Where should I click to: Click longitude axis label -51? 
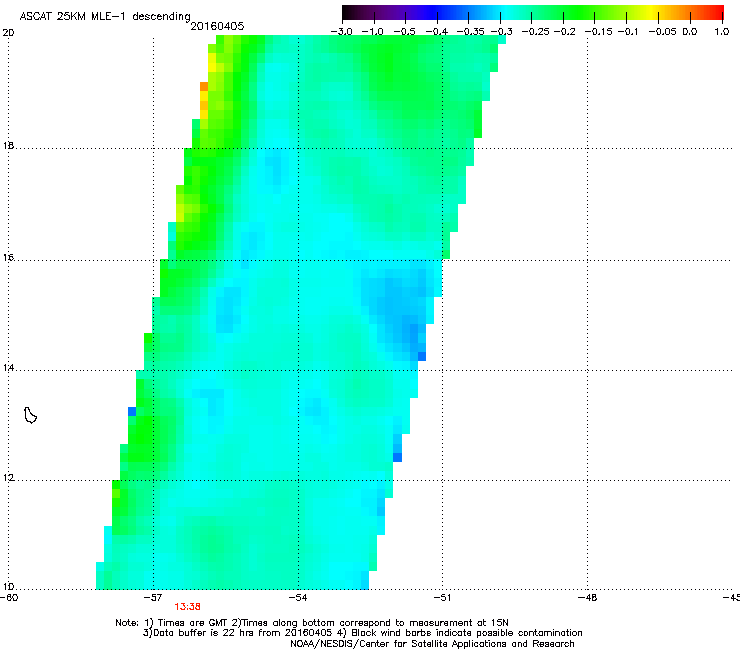[442, 598]
